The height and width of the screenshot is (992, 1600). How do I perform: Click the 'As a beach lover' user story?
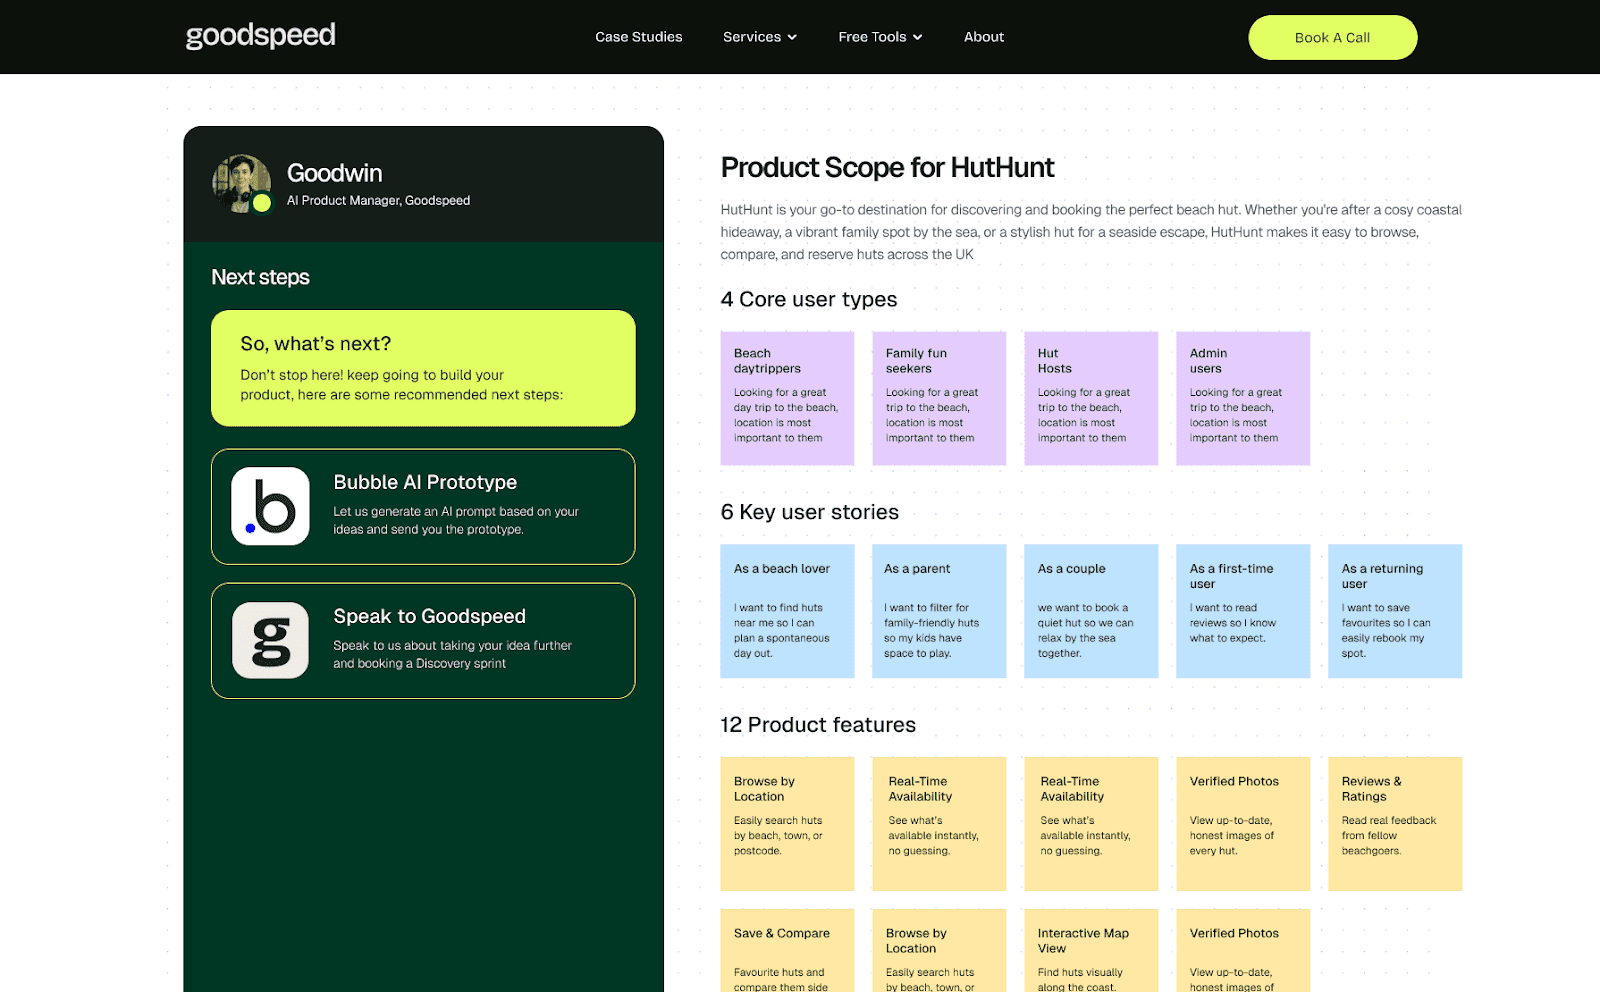(787, 611)
